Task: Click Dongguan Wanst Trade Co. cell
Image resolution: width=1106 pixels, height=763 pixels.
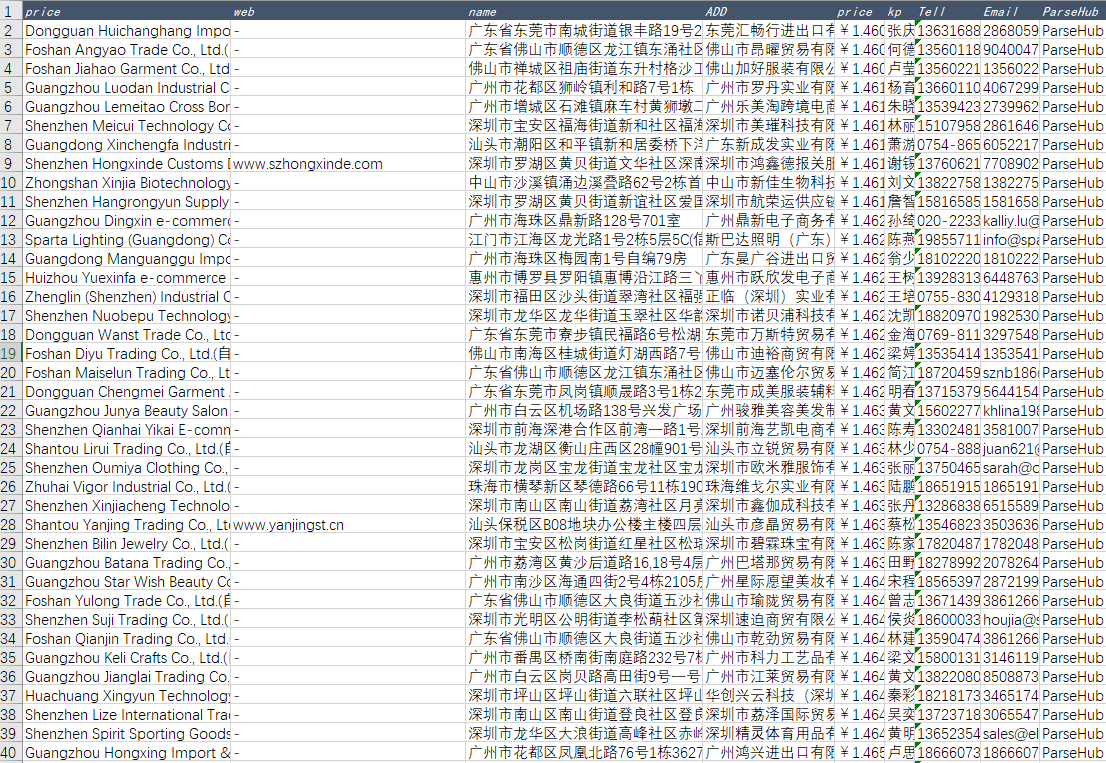Action: click(127, 335)
